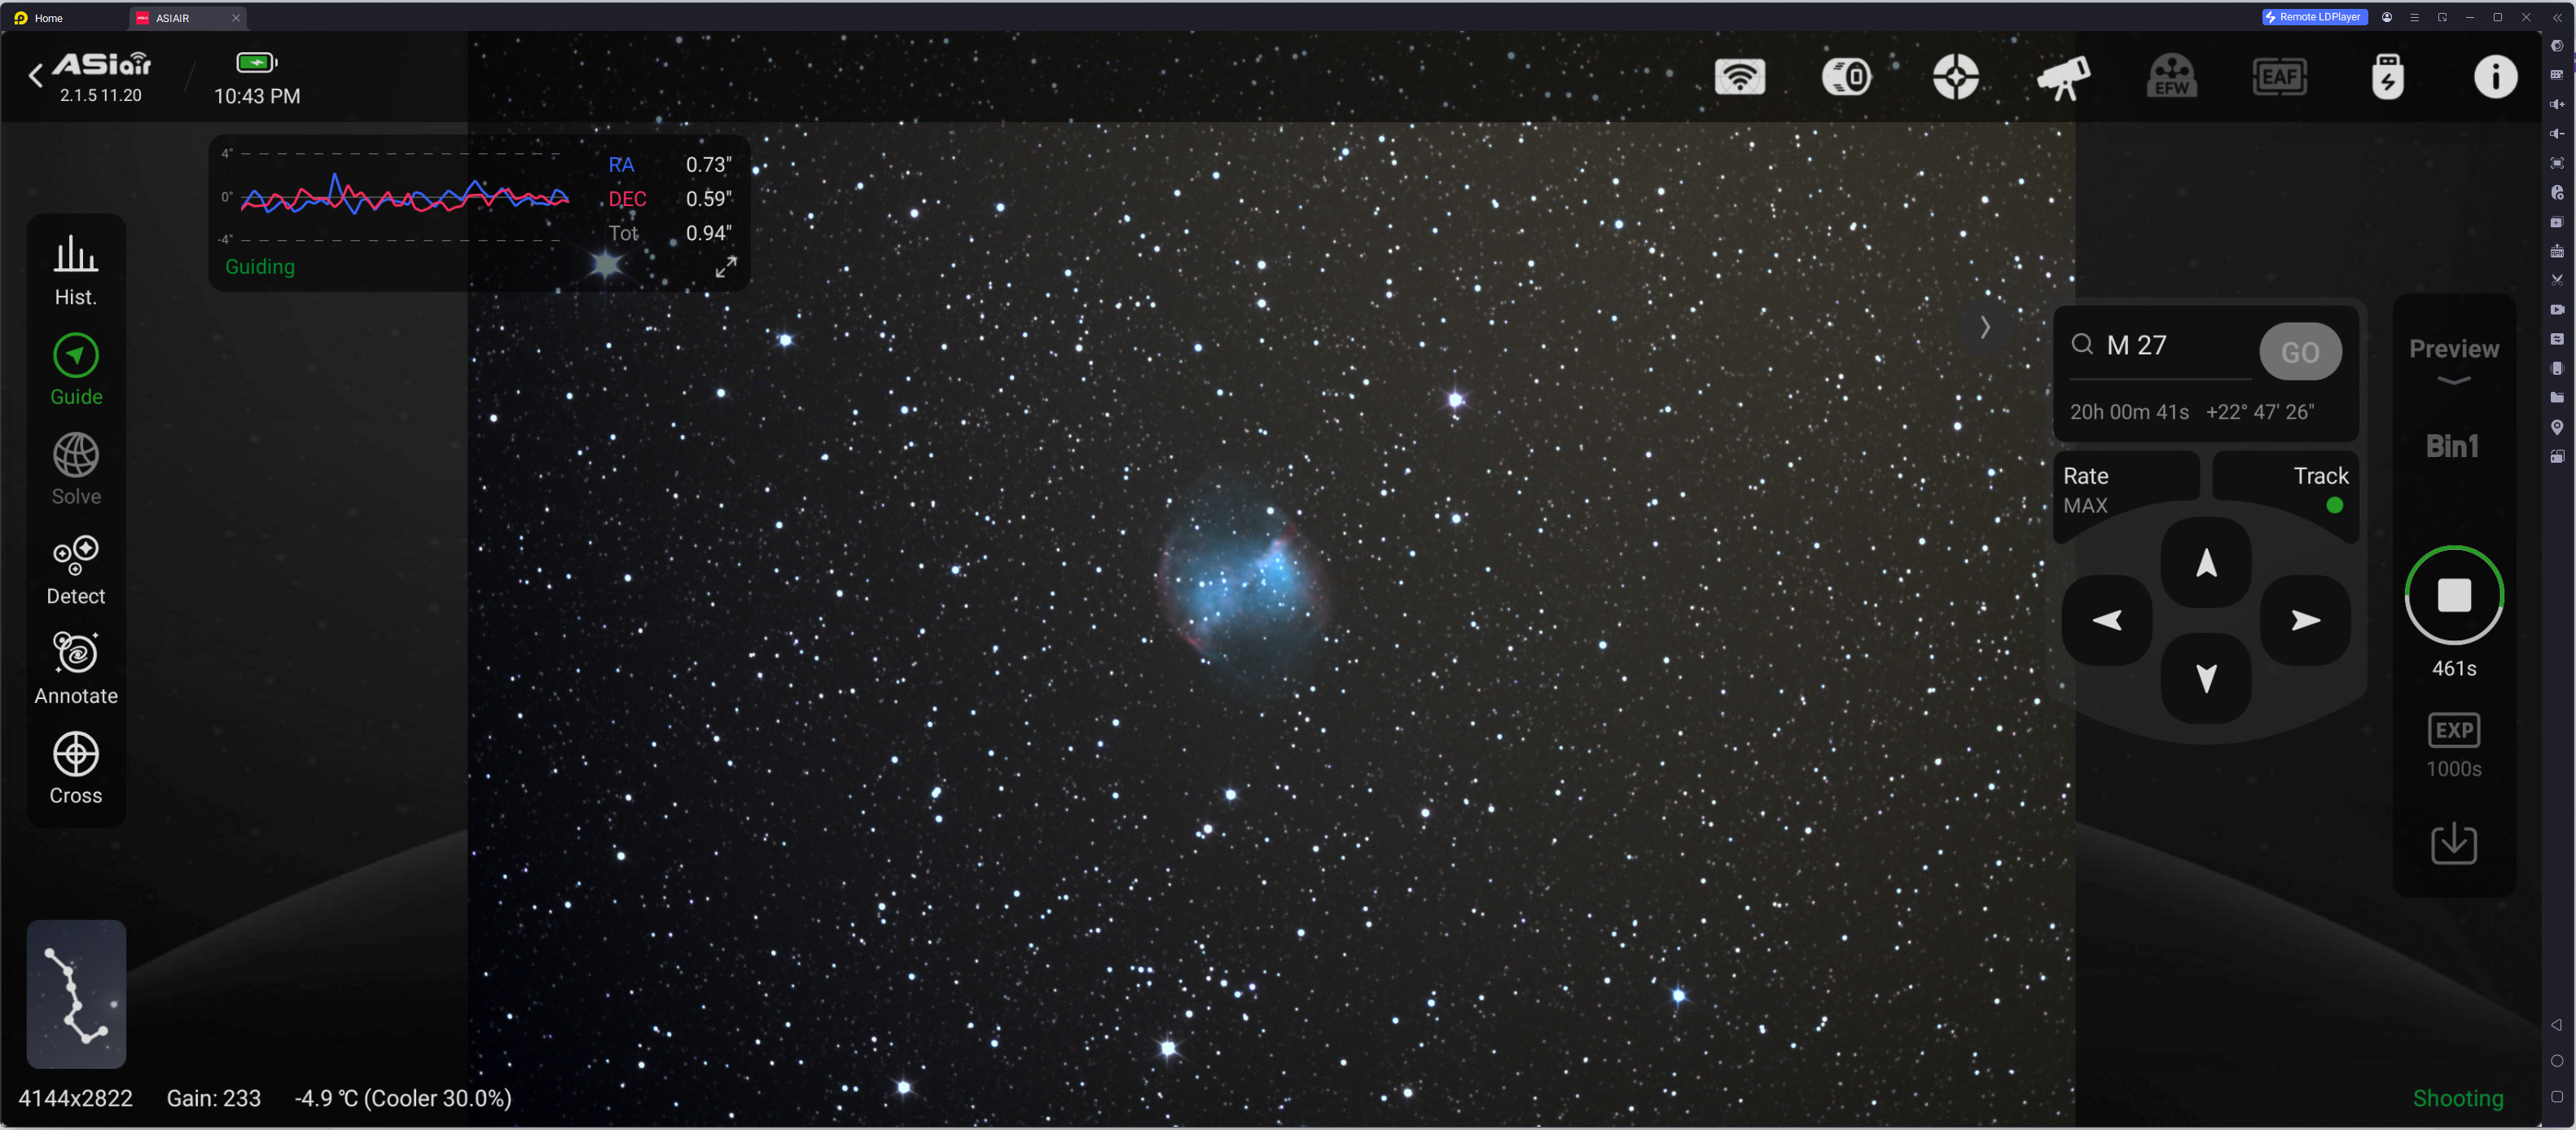The image size is (2576, 1130).
Task: Click the Android home circle in LDPlayer sidebar
Action: [2557, 1061]
